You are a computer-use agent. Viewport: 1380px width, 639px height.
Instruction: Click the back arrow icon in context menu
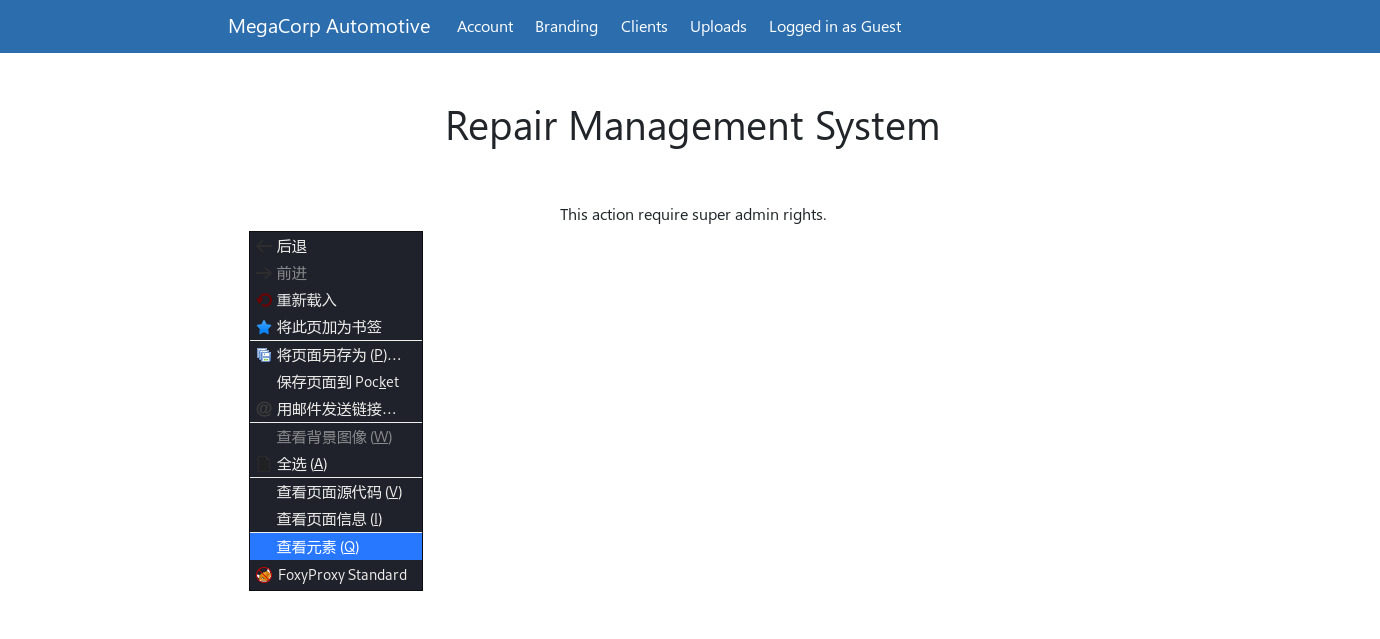point(263,246)
